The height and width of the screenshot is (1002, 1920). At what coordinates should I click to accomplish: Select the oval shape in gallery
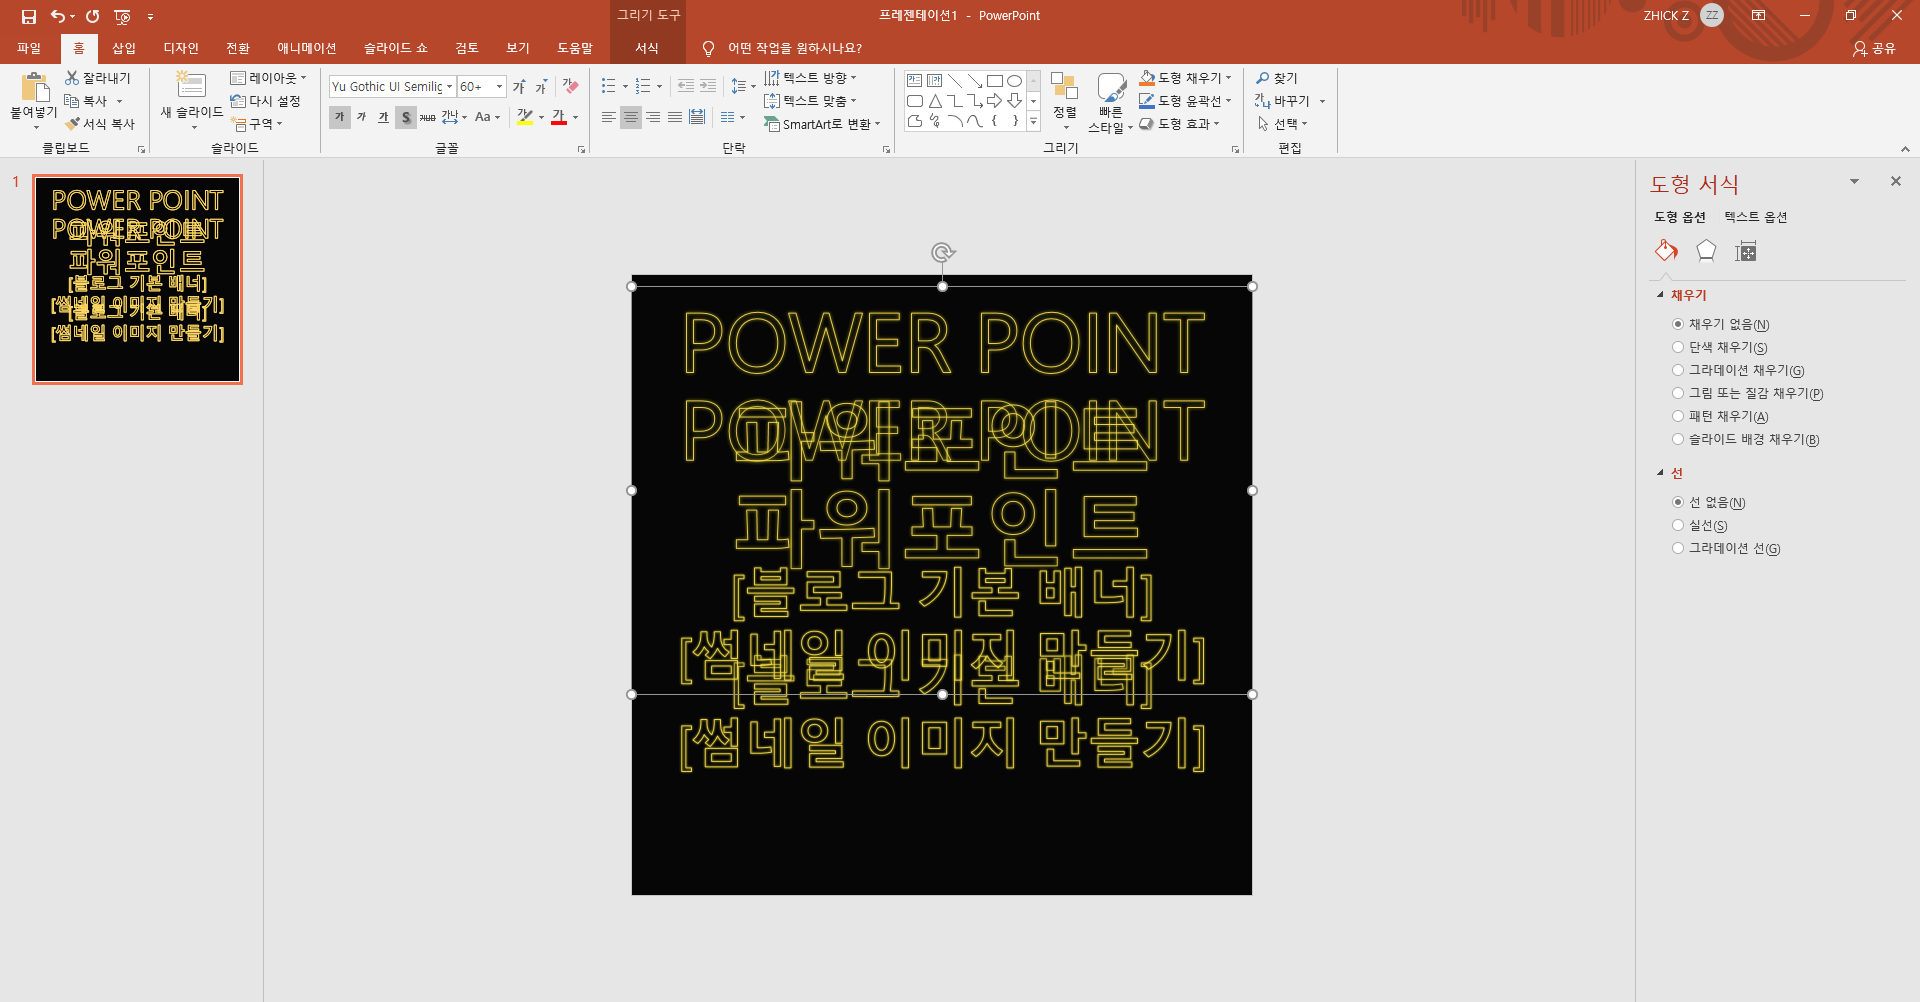pyautogui.click(x=1014, y=81)
